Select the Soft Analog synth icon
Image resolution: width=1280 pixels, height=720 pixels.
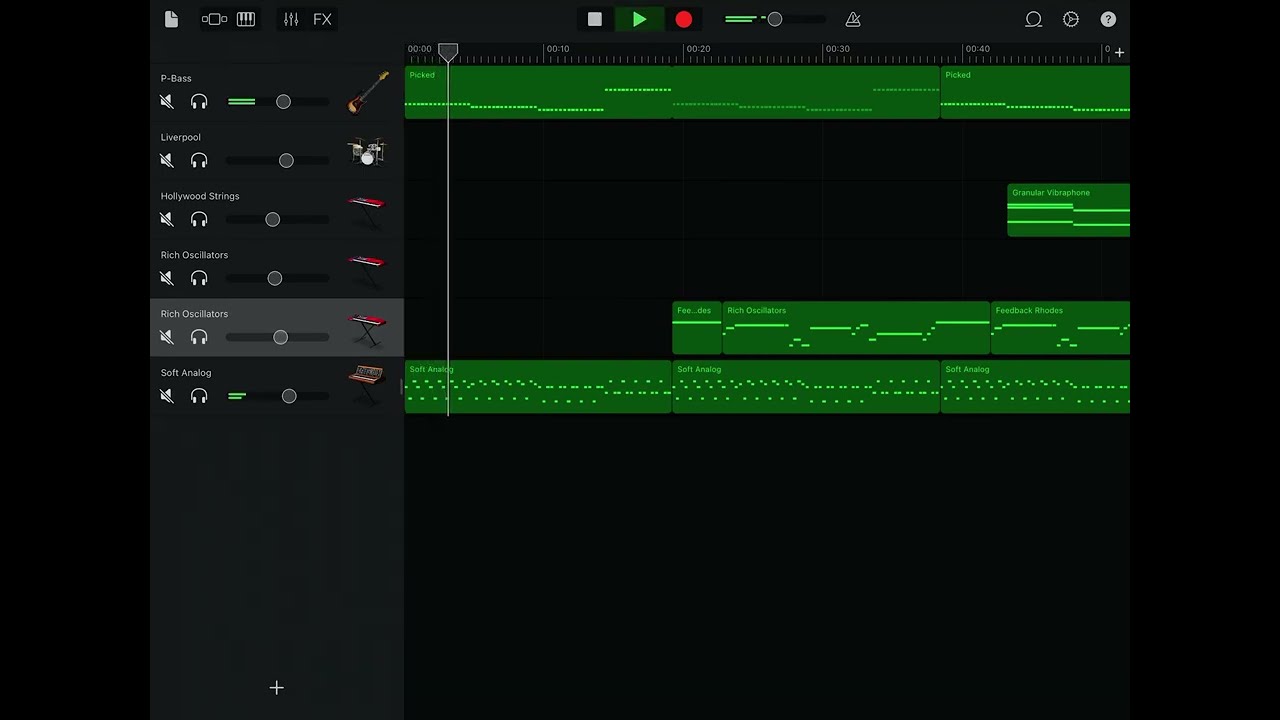[x=367, y=385]
